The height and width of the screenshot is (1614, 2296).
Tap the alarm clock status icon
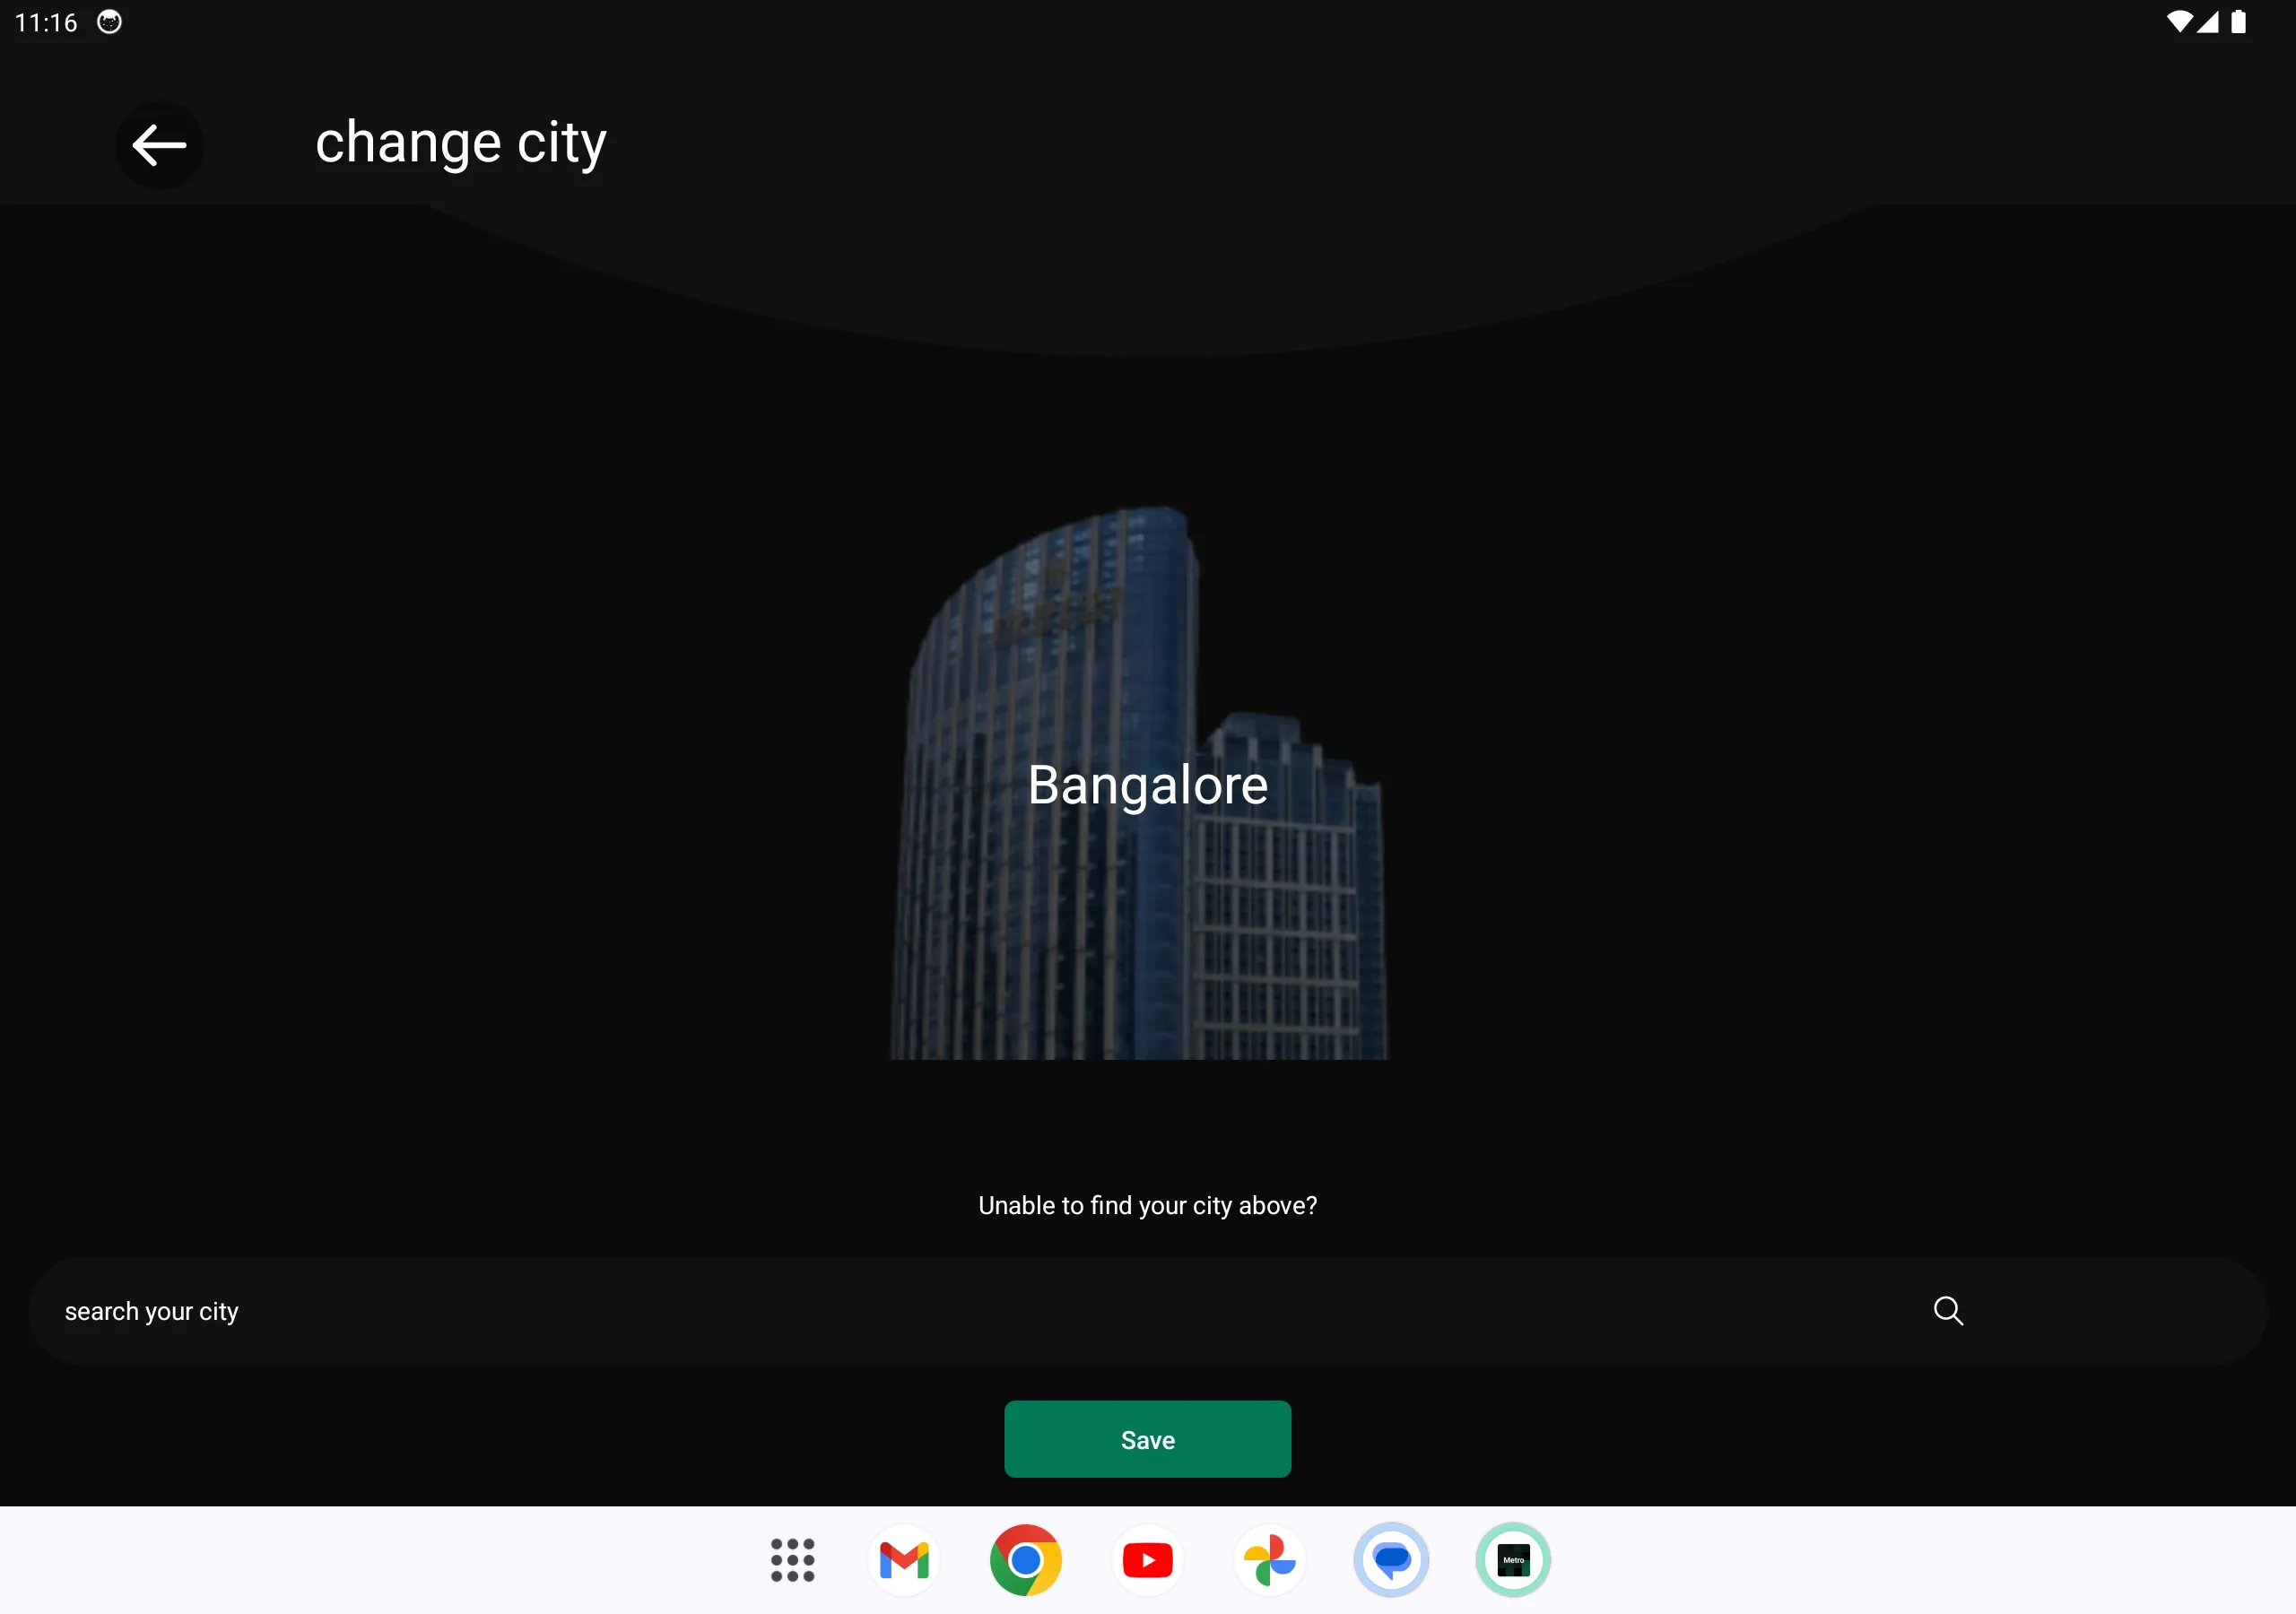click(112, 19)
